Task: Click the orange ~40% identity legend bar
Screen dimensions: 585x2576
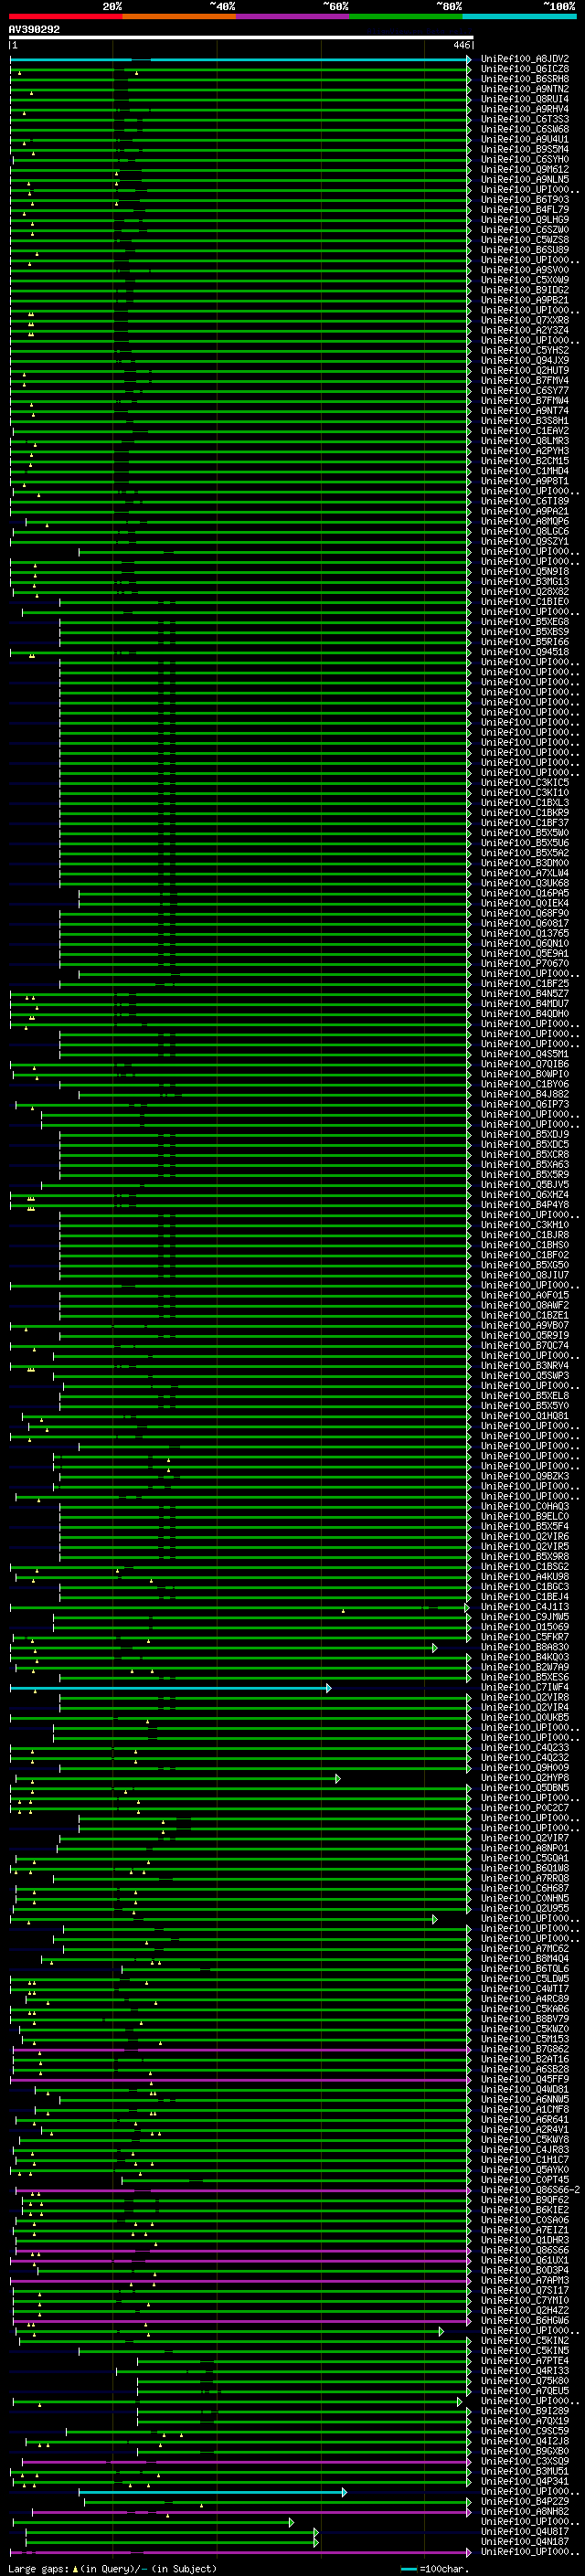Action: pos(179,16)
